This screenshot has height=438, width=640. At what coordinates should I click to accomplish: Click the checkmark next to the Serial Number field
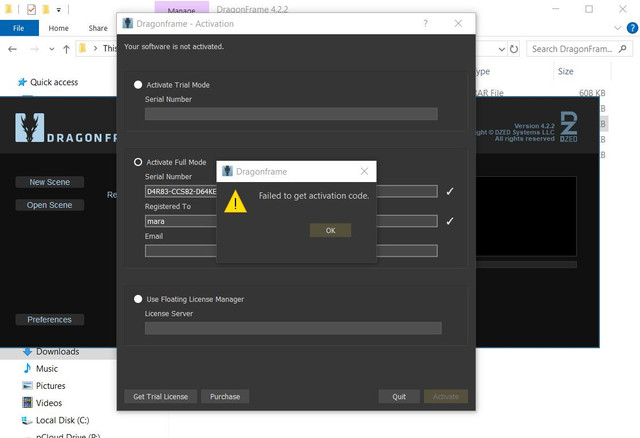pos(450,191)
